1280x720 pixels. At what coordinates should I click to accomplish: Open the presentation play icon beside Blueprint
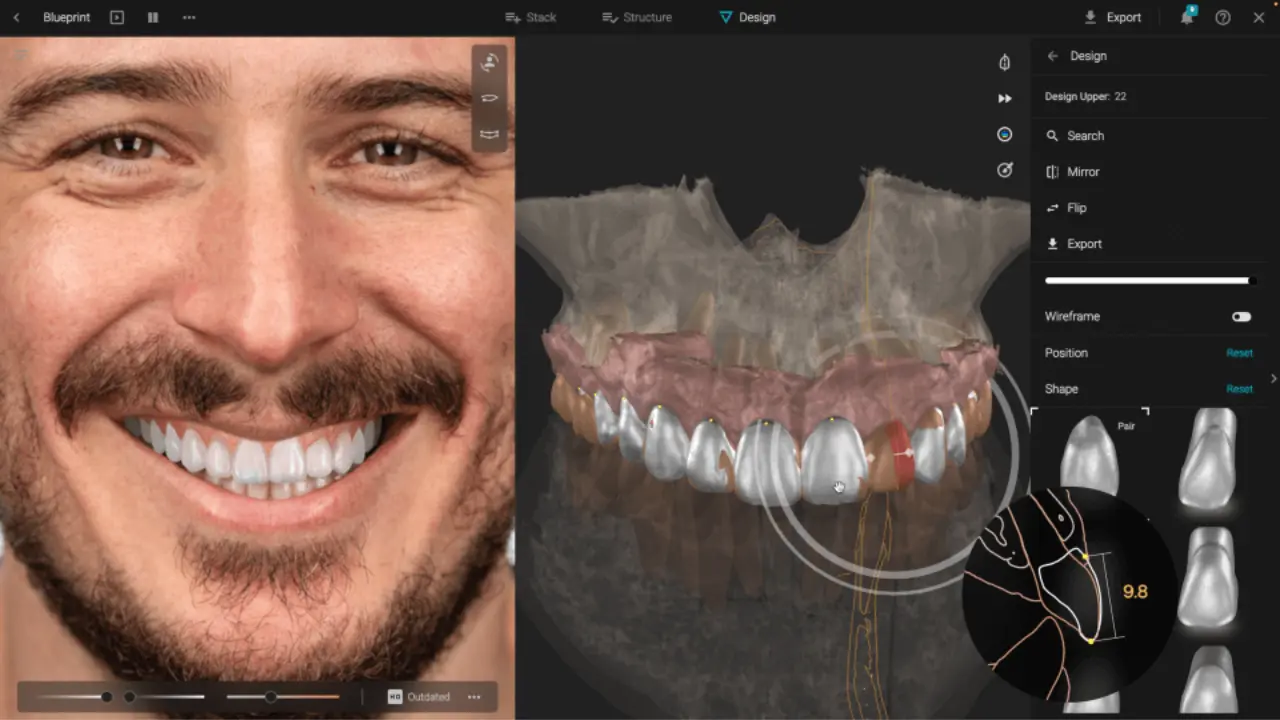pyautogui.click(x=117, y=17)
